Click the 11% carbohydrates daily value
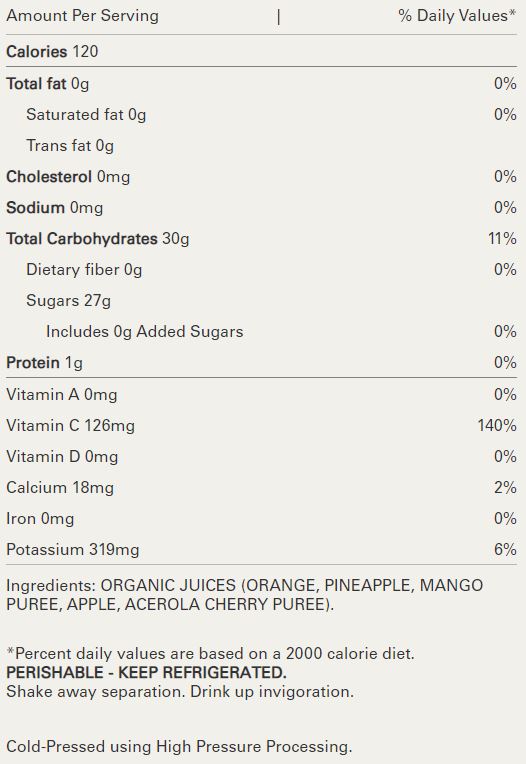This screenshot has height=764, width=526. click(502, 239)
